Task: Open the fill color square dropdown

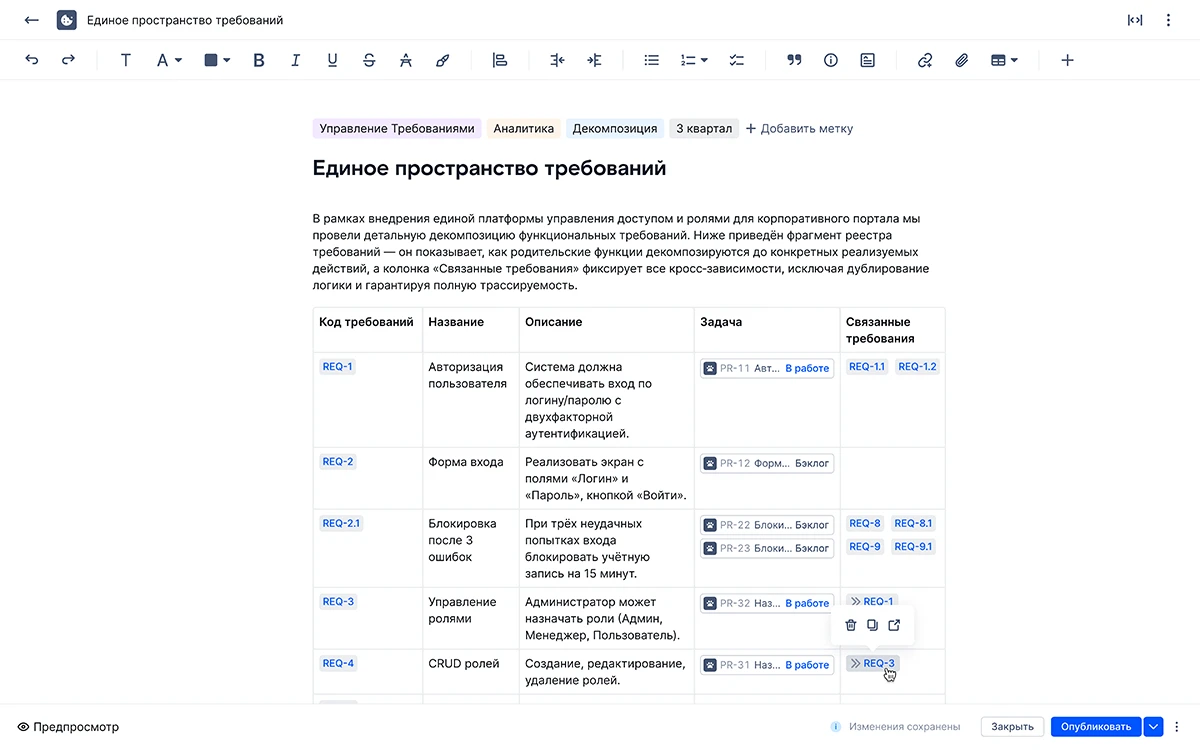Action: (217, 60)
